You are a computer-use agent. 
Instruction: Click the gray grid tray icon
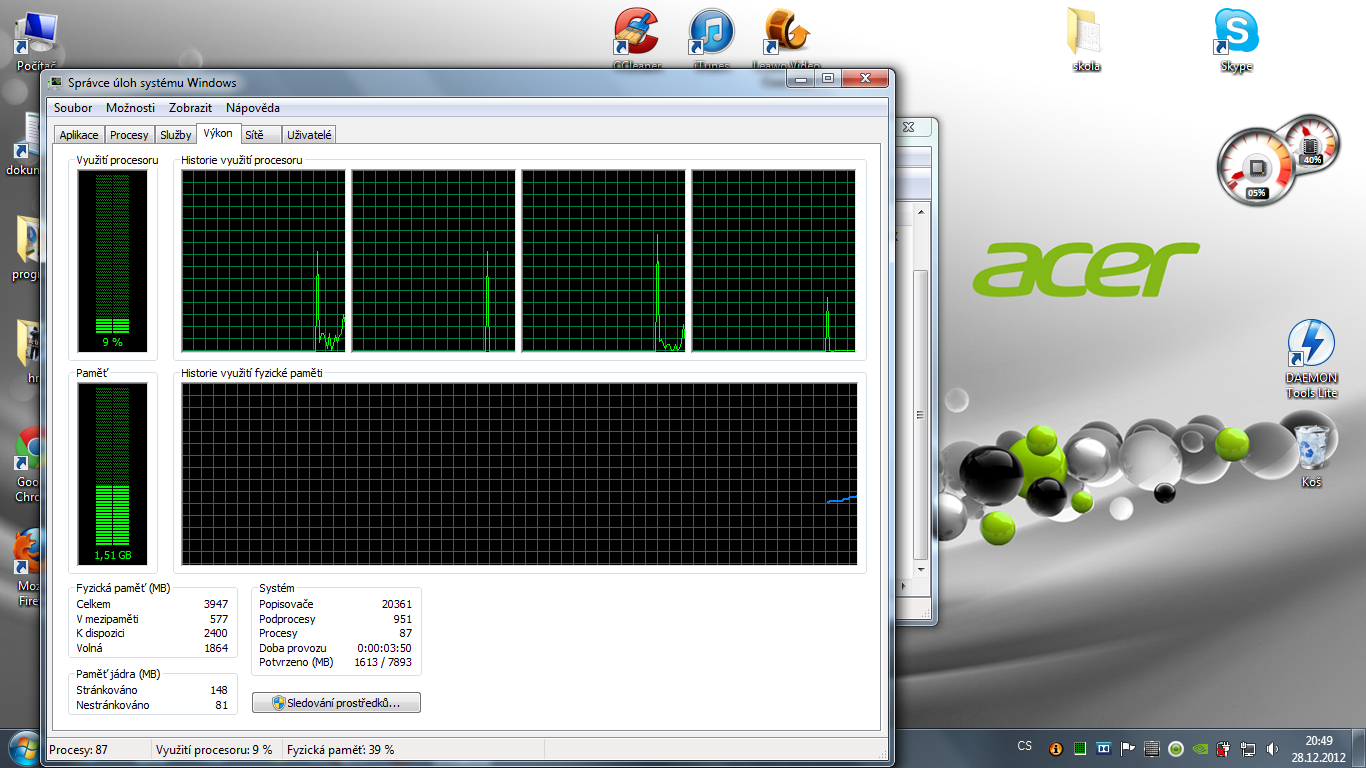1152,748
